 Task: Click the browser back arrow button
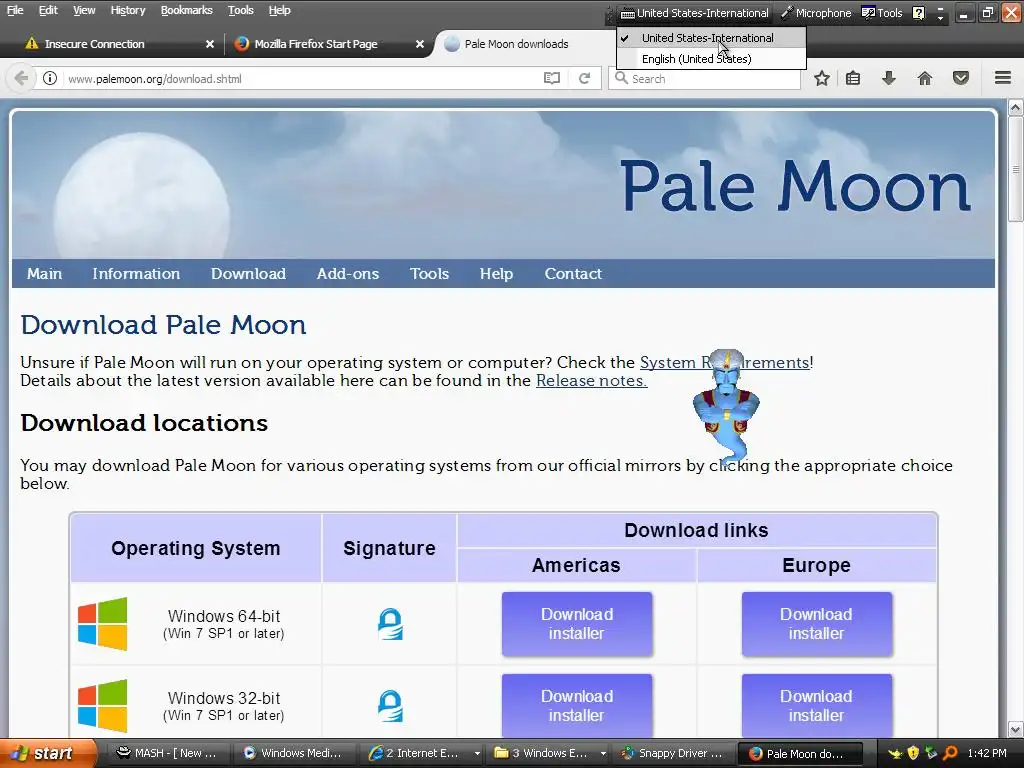click(x=21, y=78)
